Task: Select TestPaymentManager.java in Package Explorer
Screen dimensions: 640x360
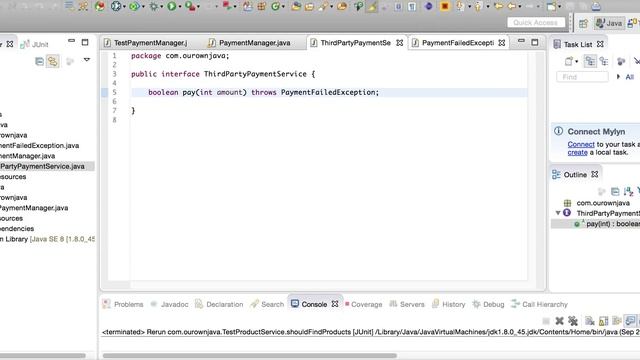Action: pyautogui.click(x=34, y=208)
